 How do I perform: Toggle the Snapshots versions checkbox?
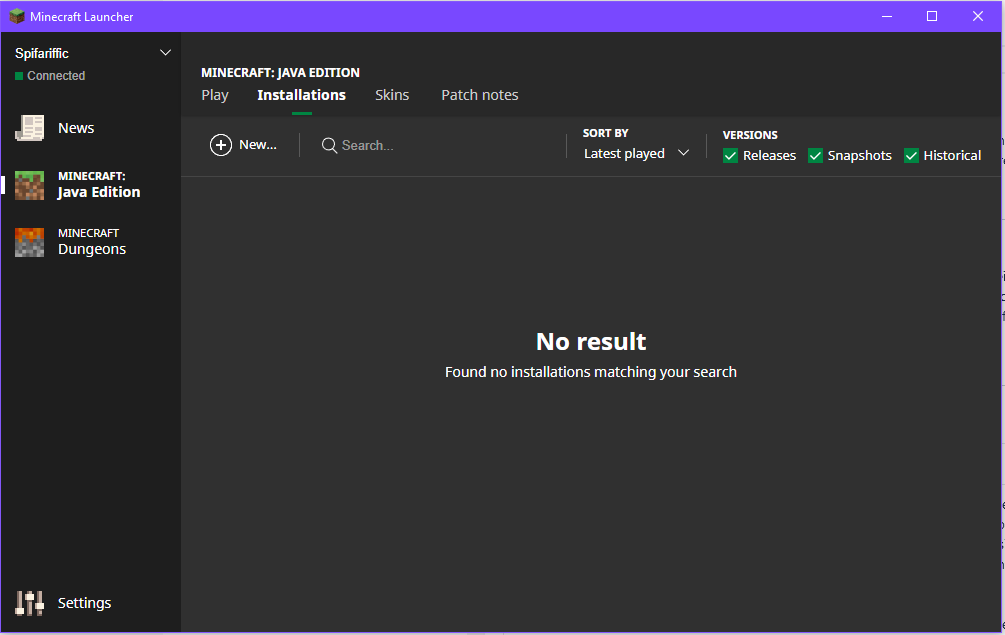[815, 156]
